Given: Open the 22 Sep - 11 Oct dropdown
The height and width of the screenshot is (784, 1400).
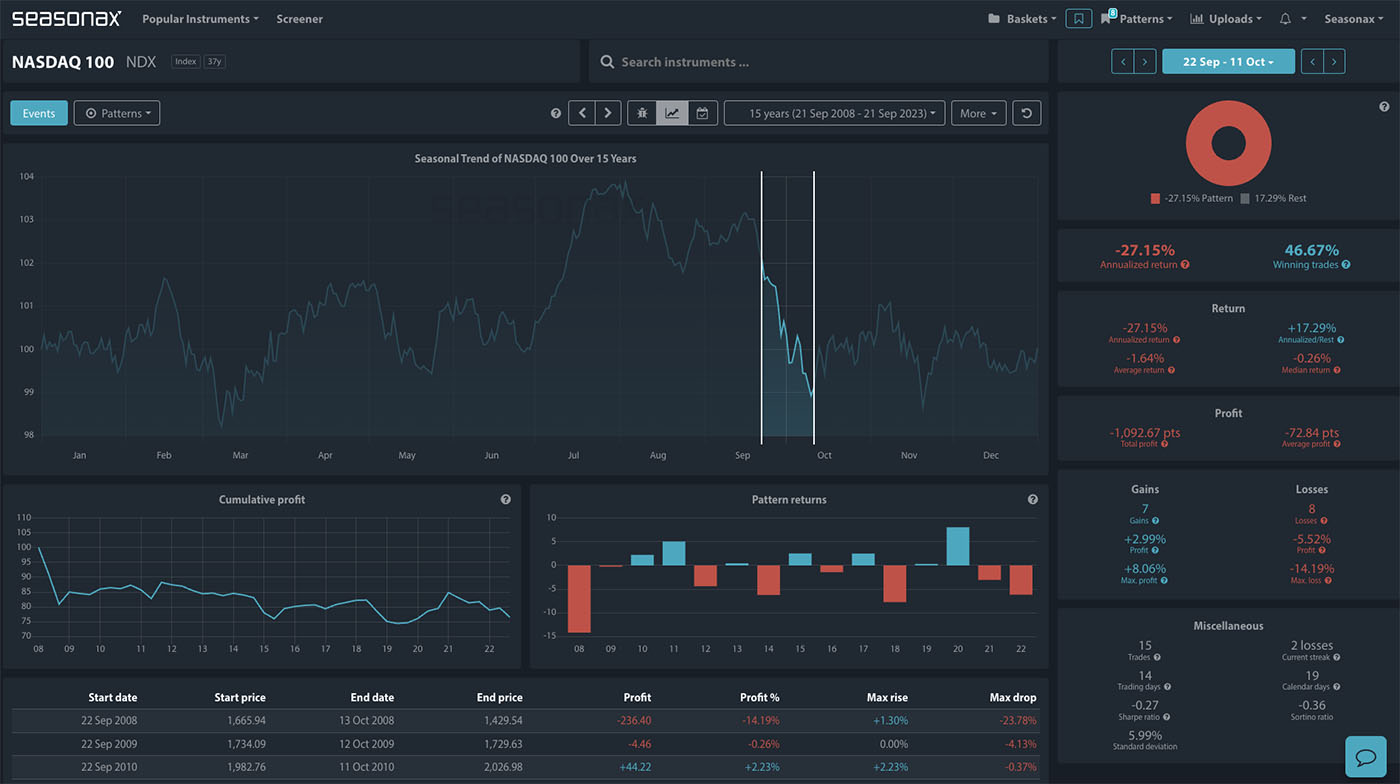Looking at the screenshot, I should click(x=1228, y=62).
